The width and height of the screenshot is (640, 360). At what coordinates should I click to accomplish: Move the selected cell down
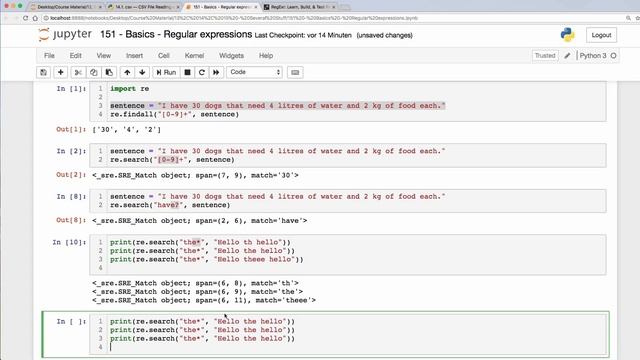(x=142, y=72)
